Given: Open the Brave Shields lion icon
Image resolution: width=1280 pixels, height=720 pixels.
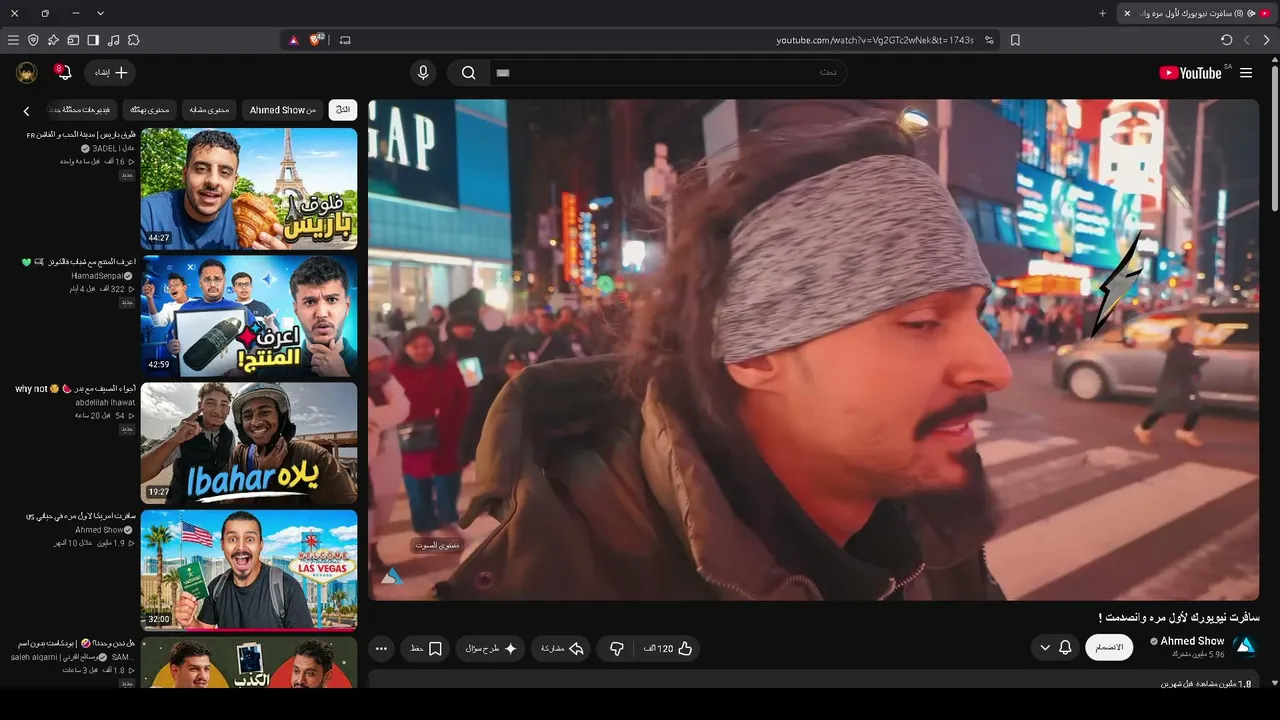Looking at the screenshot, I should click(x=318, y=40).
